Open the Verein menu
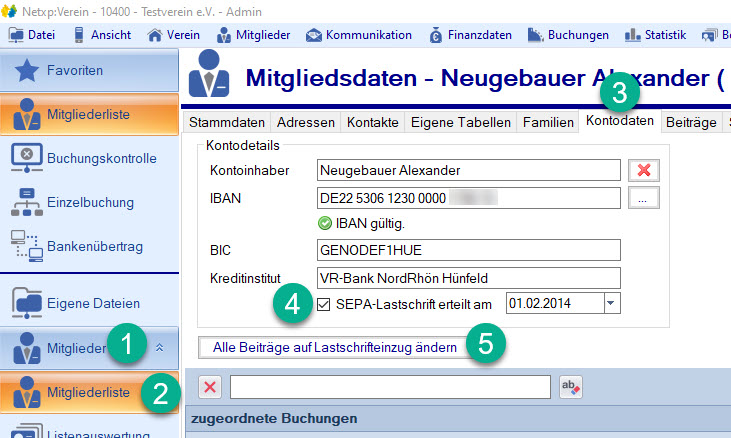The width and height of the screenshot is (731, 438). click(173, 35)
